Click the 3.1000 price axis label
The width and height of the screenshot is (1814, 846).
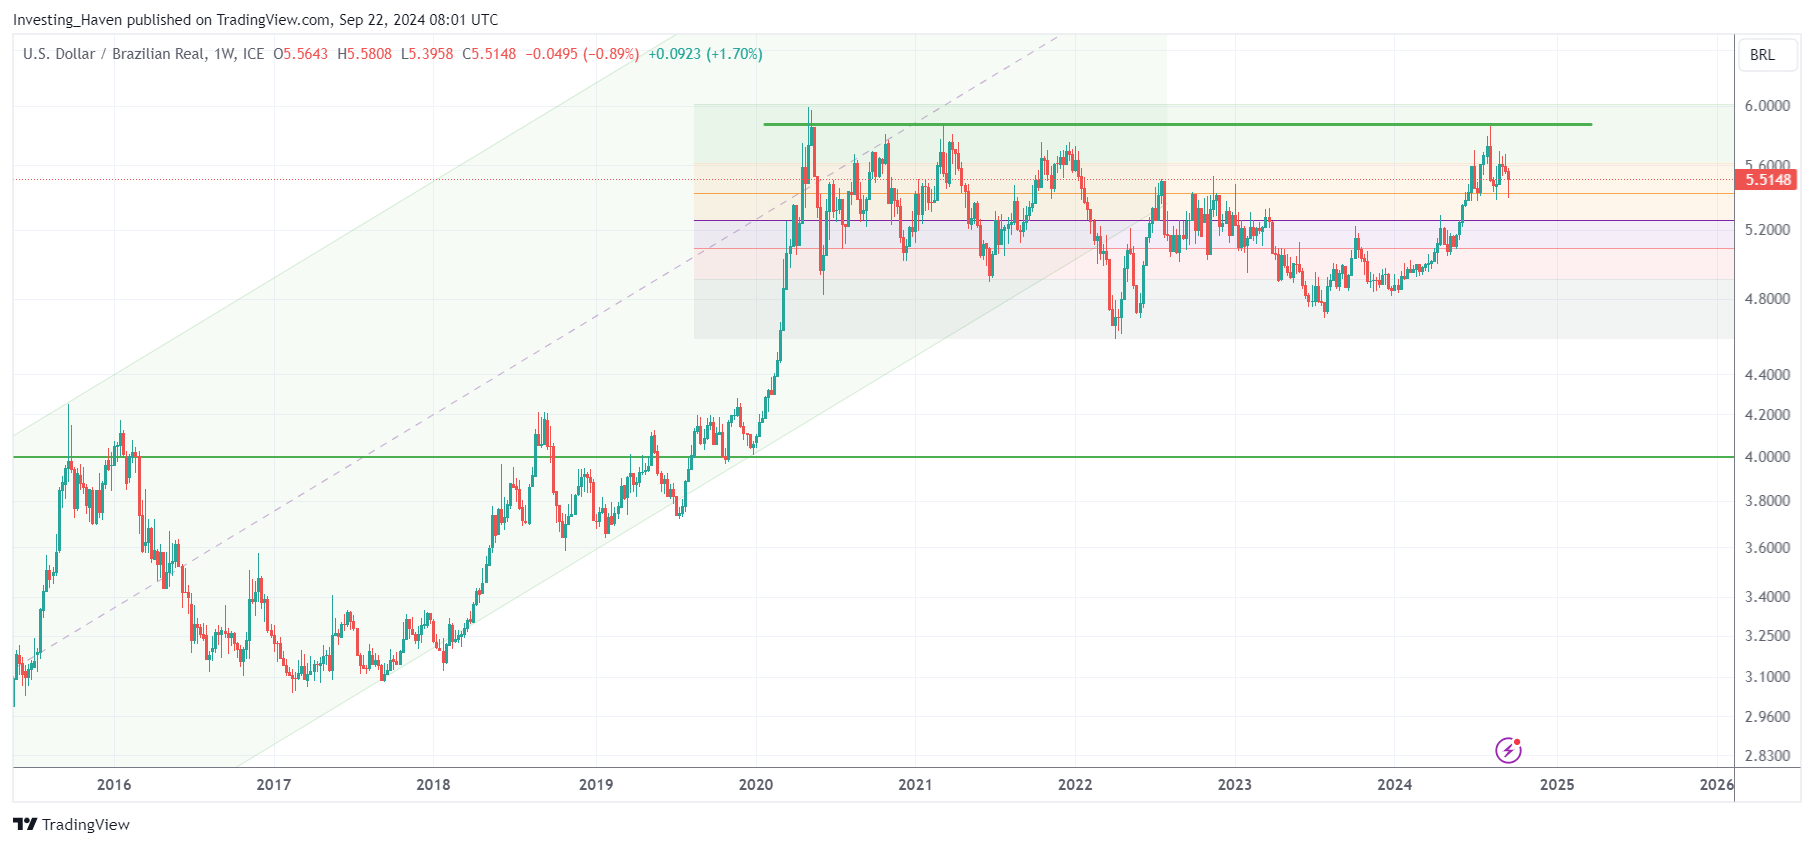(x=1767, y=677)
